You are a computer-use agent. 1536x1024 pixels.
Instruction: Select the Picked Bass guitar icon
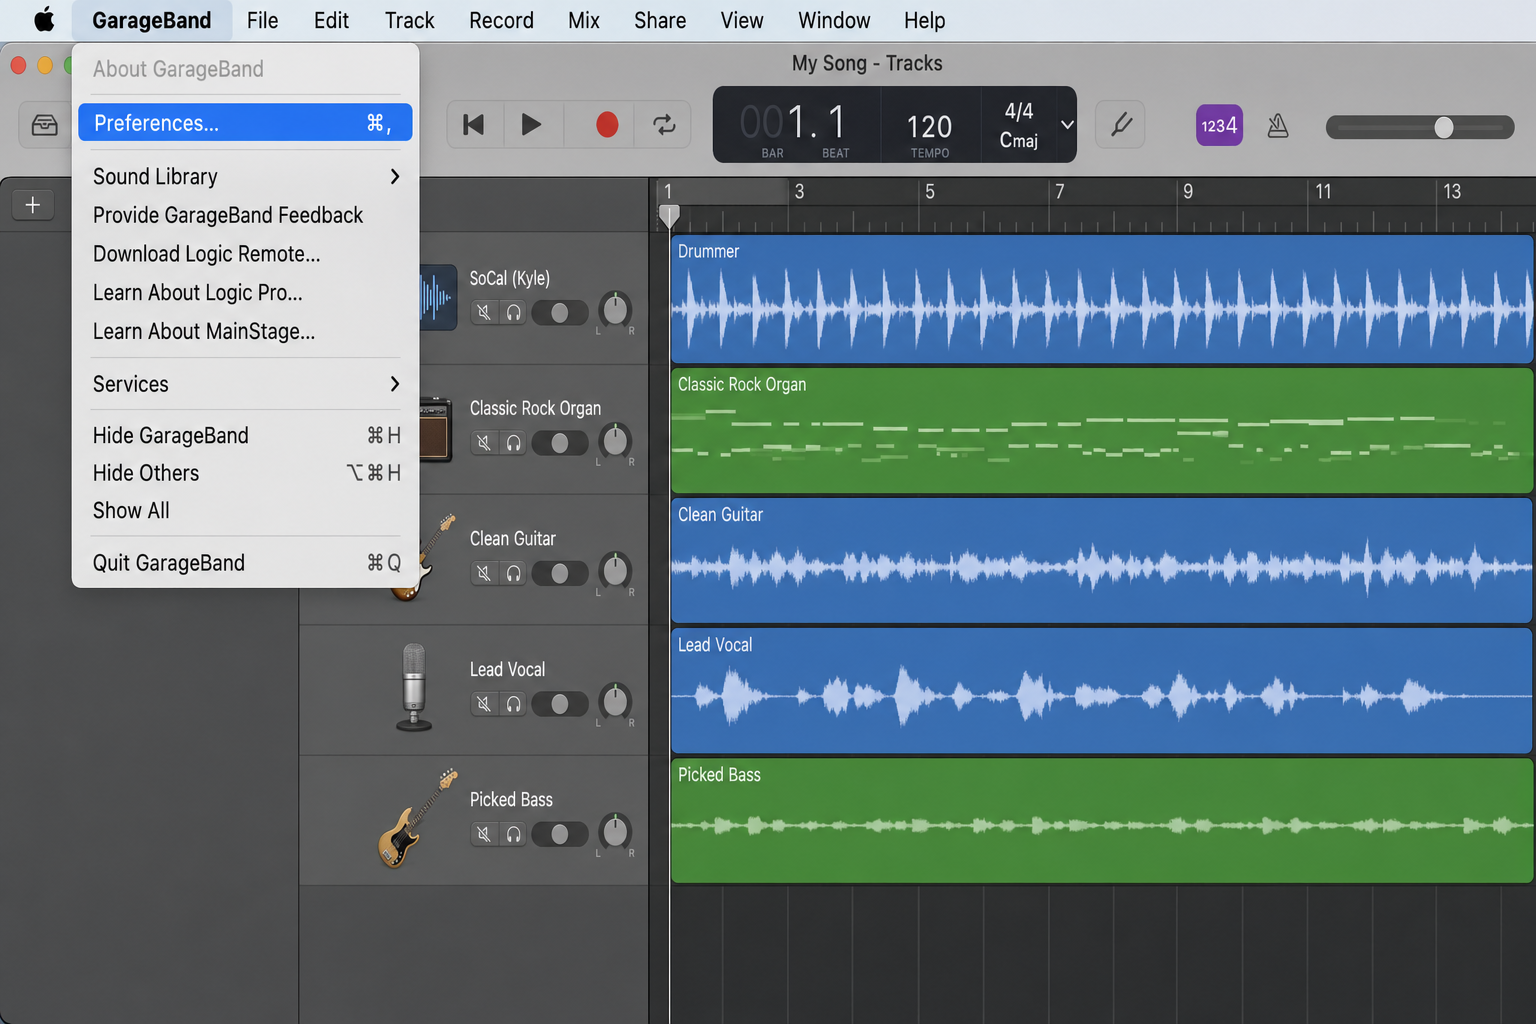coord(418,818)
